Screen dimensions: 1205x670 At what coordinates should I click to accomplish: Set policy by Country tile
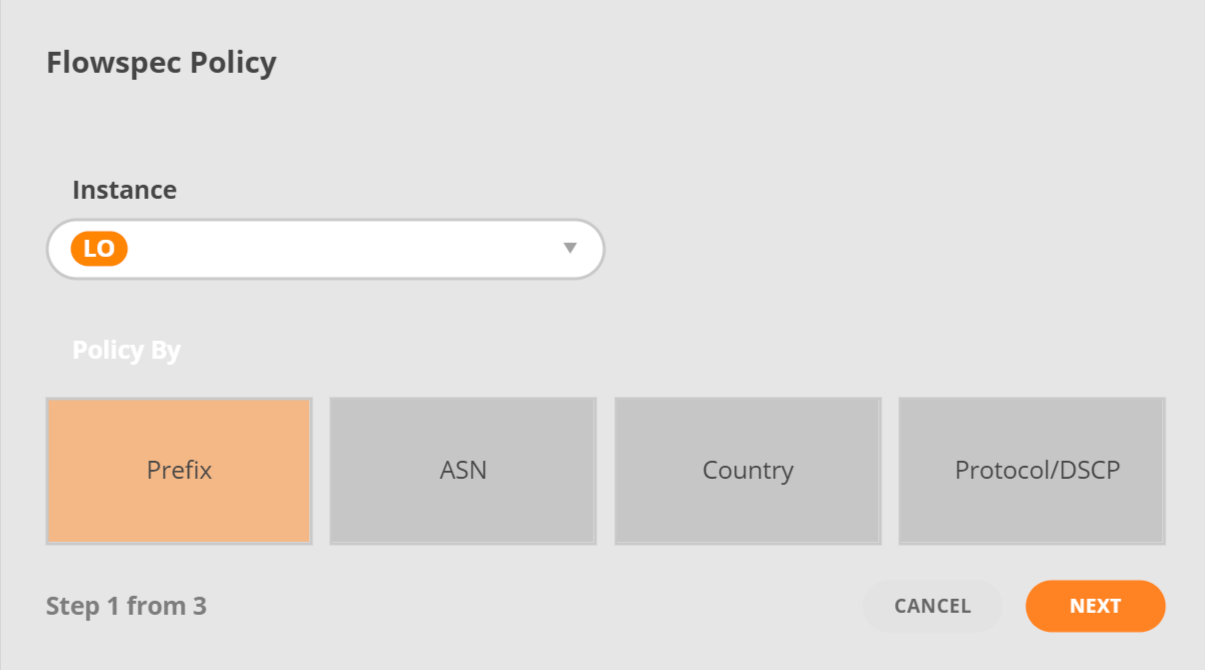click(748, 471)
